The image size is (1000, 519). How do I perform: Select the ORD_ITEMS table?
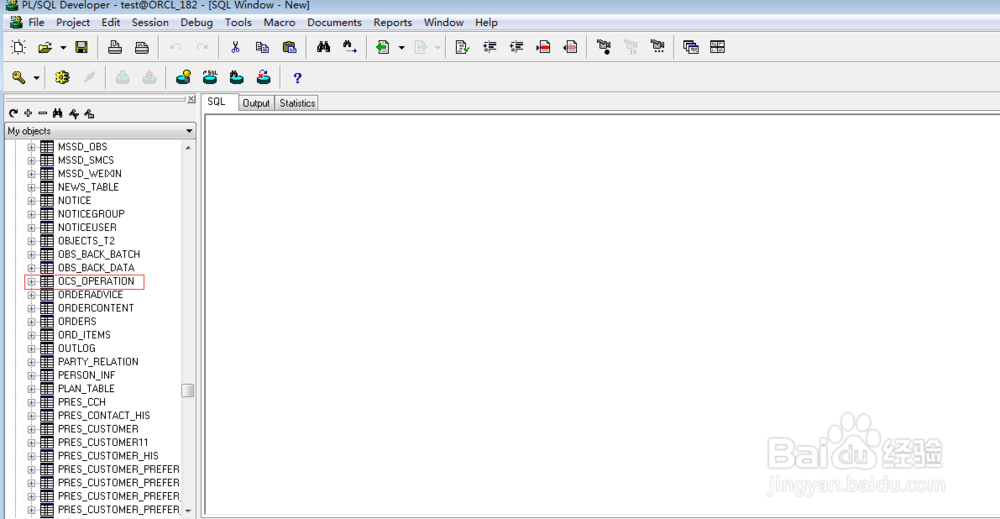pyautogui.click(x=84, y=335)
